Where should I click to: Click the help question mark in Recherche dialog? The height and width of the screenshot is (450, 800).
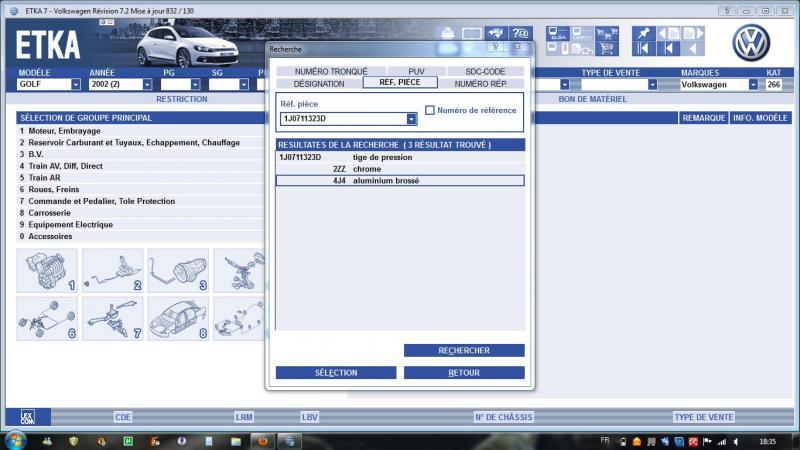pos(494,47)
